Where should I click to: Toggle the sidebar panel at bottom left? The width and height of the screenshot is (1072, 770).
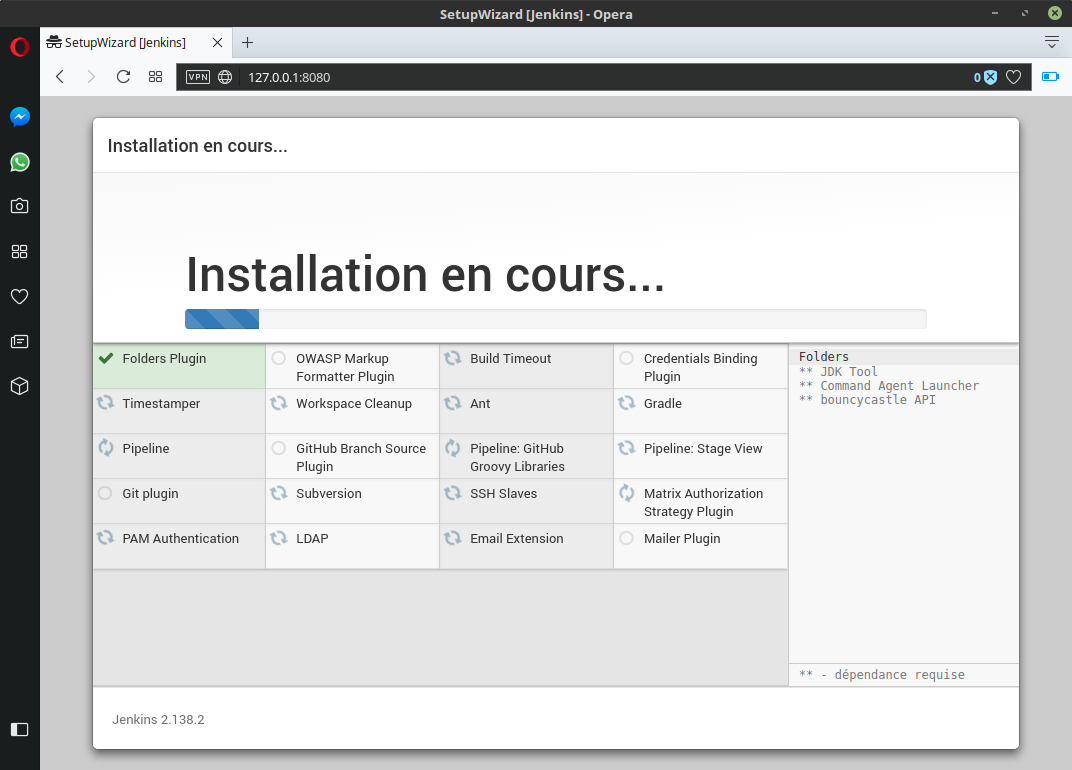pyautogui.click(x=19, y=729)
